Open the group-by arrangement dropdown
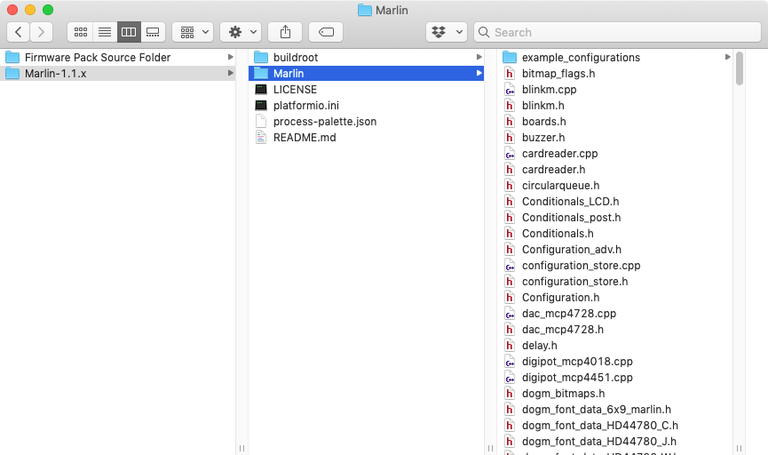The height and width of the screenshot is (455, 768). (192, 32)
